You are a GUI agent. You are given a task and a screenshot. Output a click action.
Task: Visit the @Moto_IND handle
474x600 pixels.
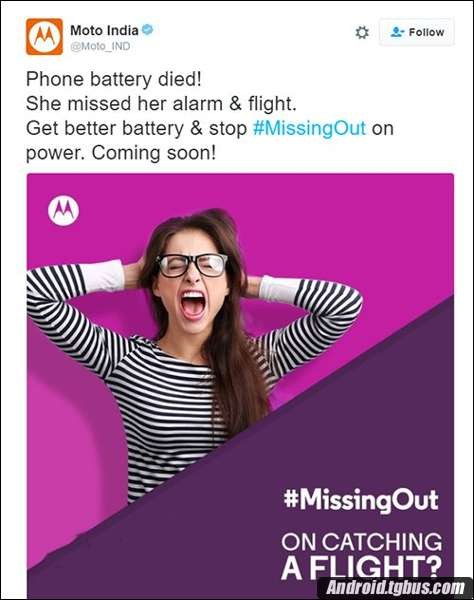(x=100, y=46)
